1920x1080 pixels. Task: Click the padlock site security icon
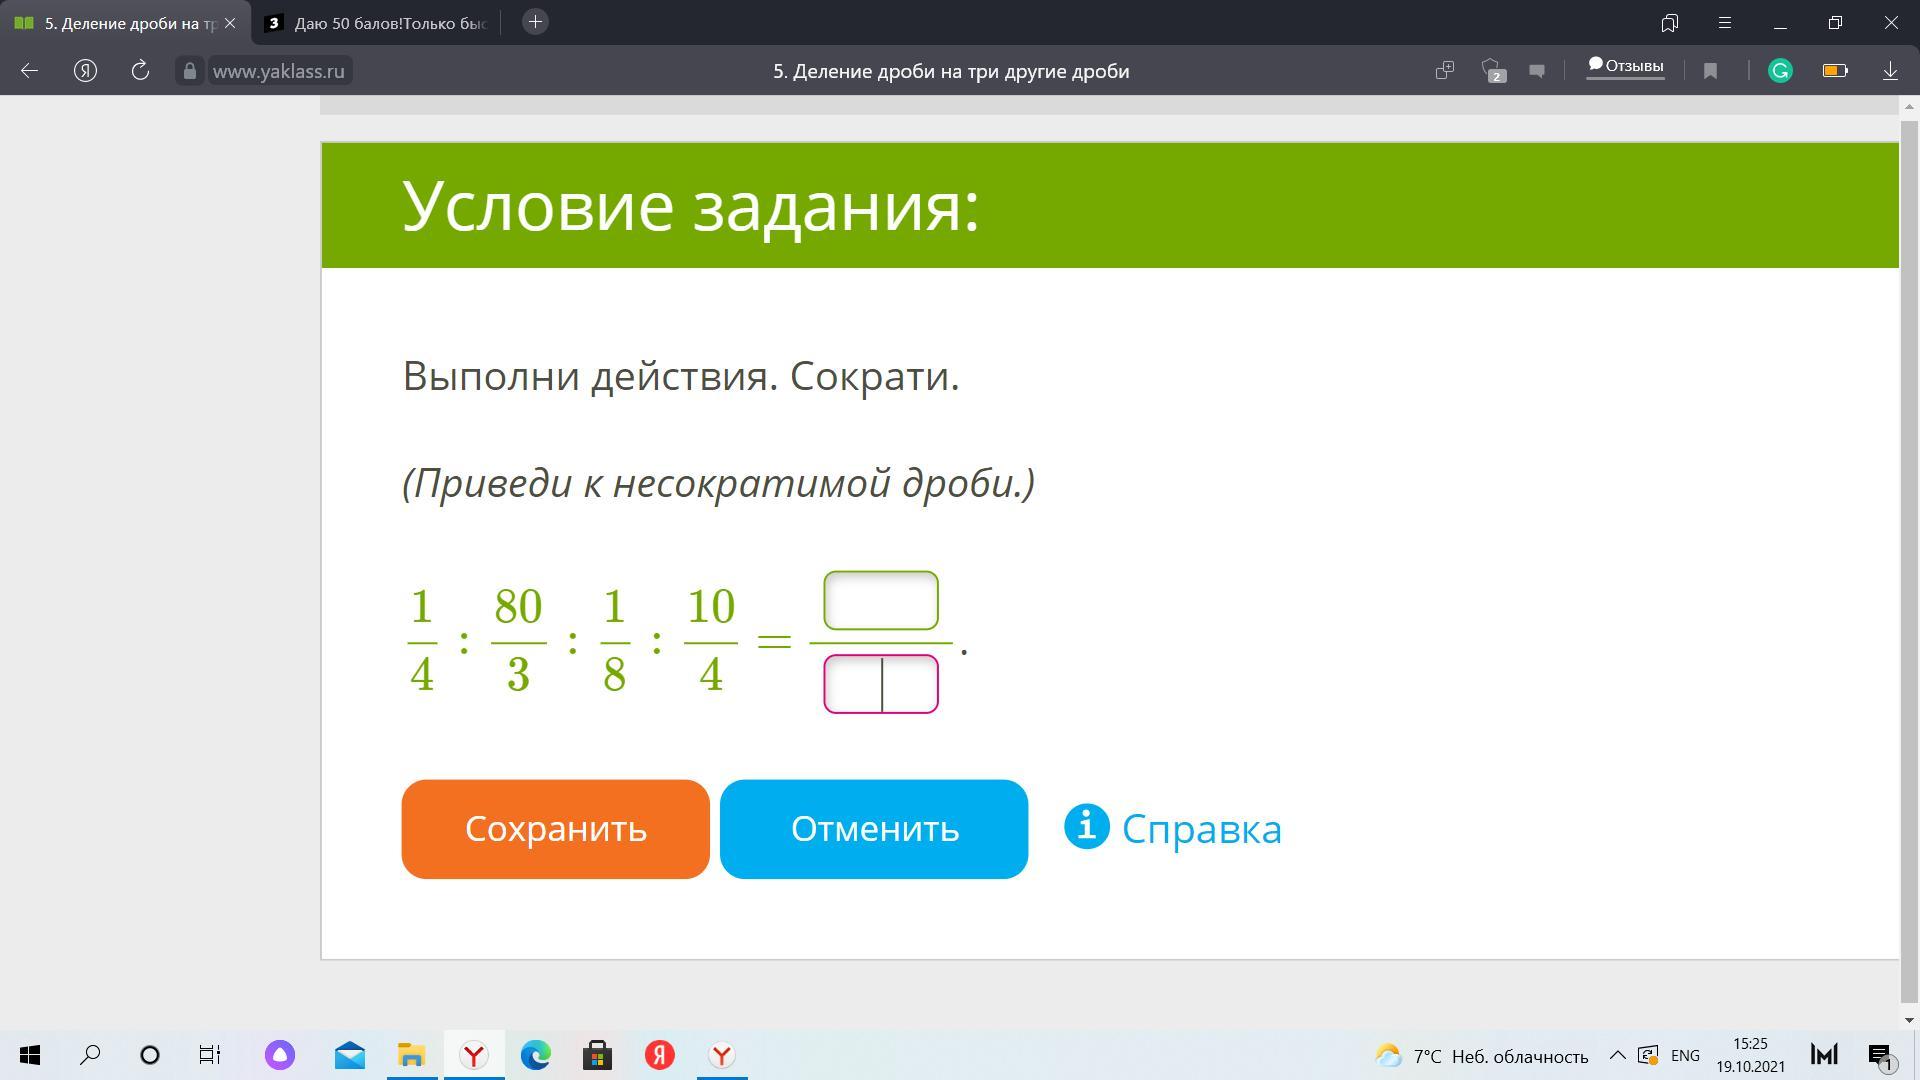coord(190,71)
